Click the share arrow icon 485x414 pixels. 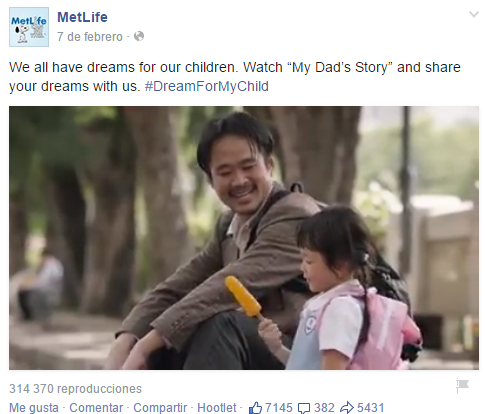point(347,408)
